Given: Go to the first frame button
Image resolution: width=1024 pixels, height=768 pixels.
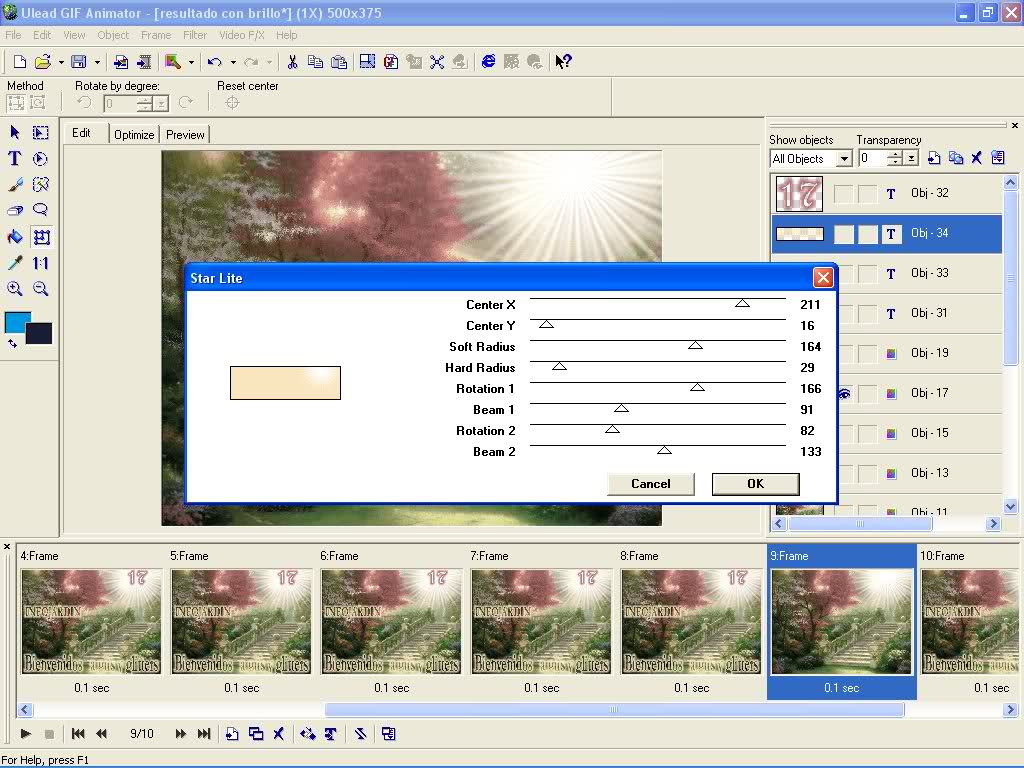Looking at the screenshot, I should pyautogui.click(x=78, y=734).
